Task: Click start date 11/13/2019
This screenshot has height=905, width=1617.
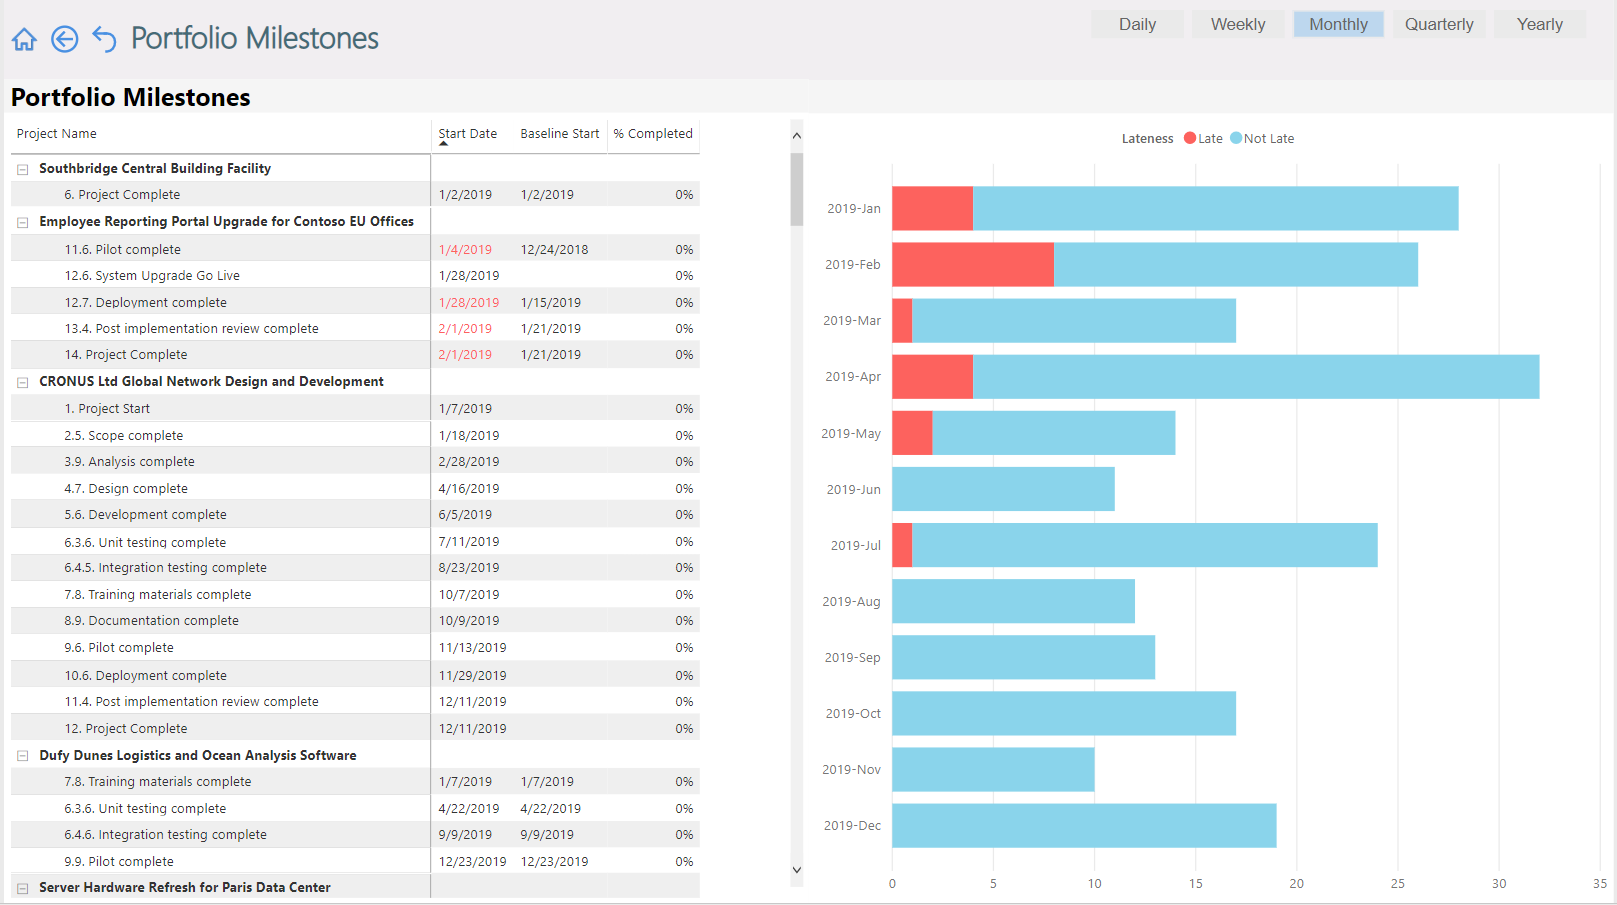Action: click(472, 648)
